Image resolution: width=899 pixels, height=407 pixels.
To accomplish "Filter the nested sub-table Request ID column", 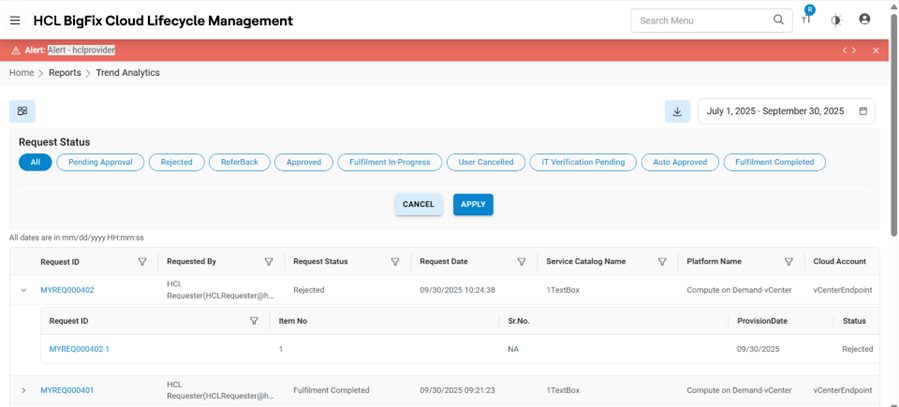I will point(254,321).
